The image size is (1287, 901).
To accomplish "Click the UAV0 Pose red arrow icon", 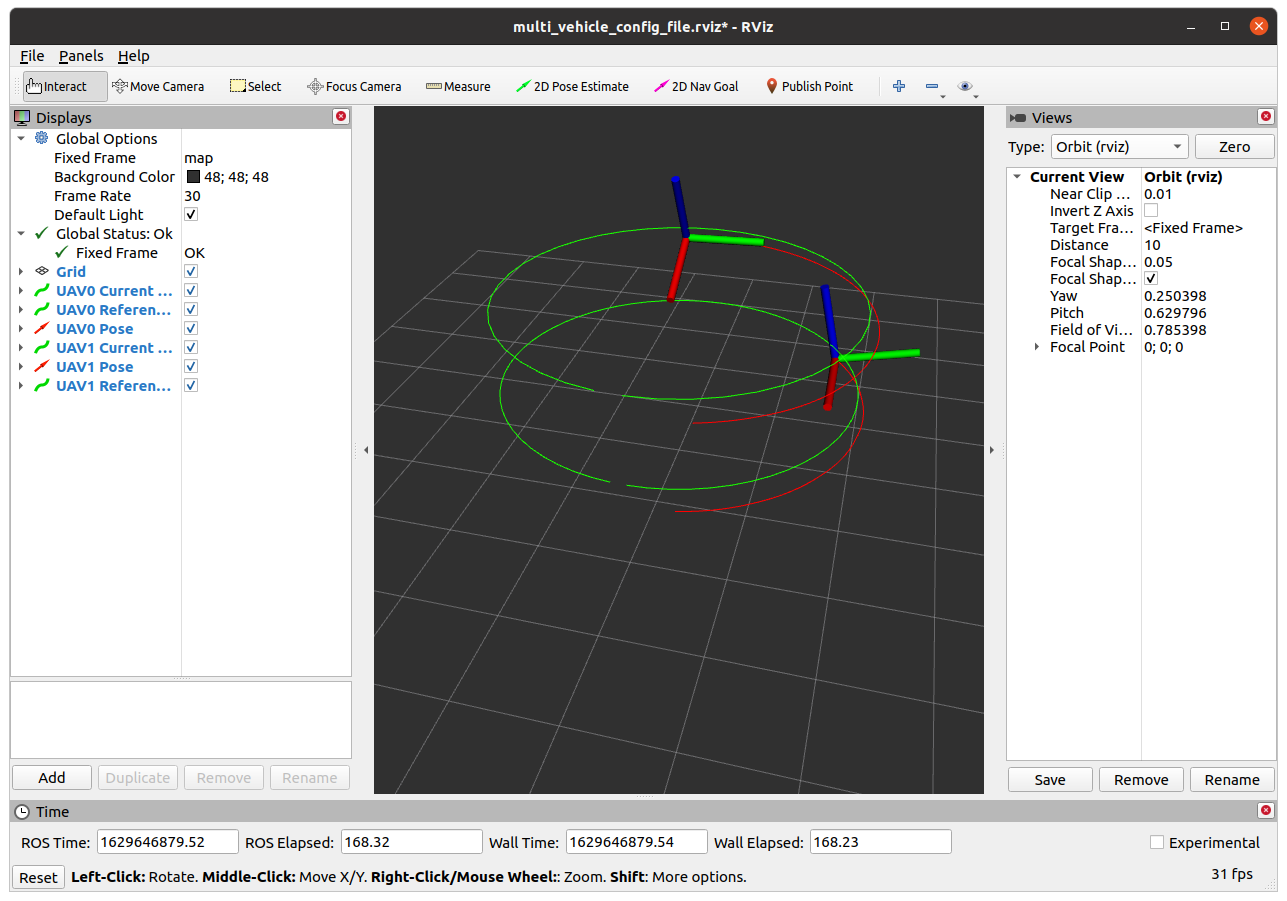I will point(42,328).
